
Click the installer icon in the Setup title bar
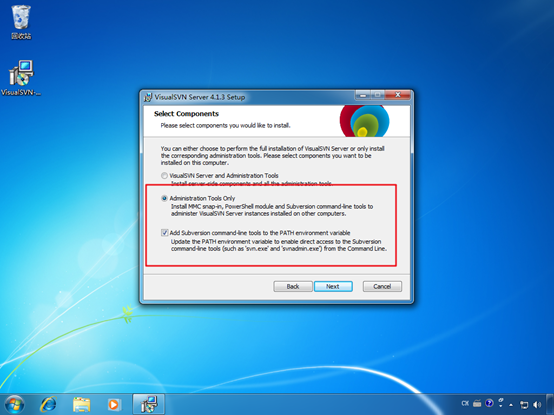click(x=148, y=97)
